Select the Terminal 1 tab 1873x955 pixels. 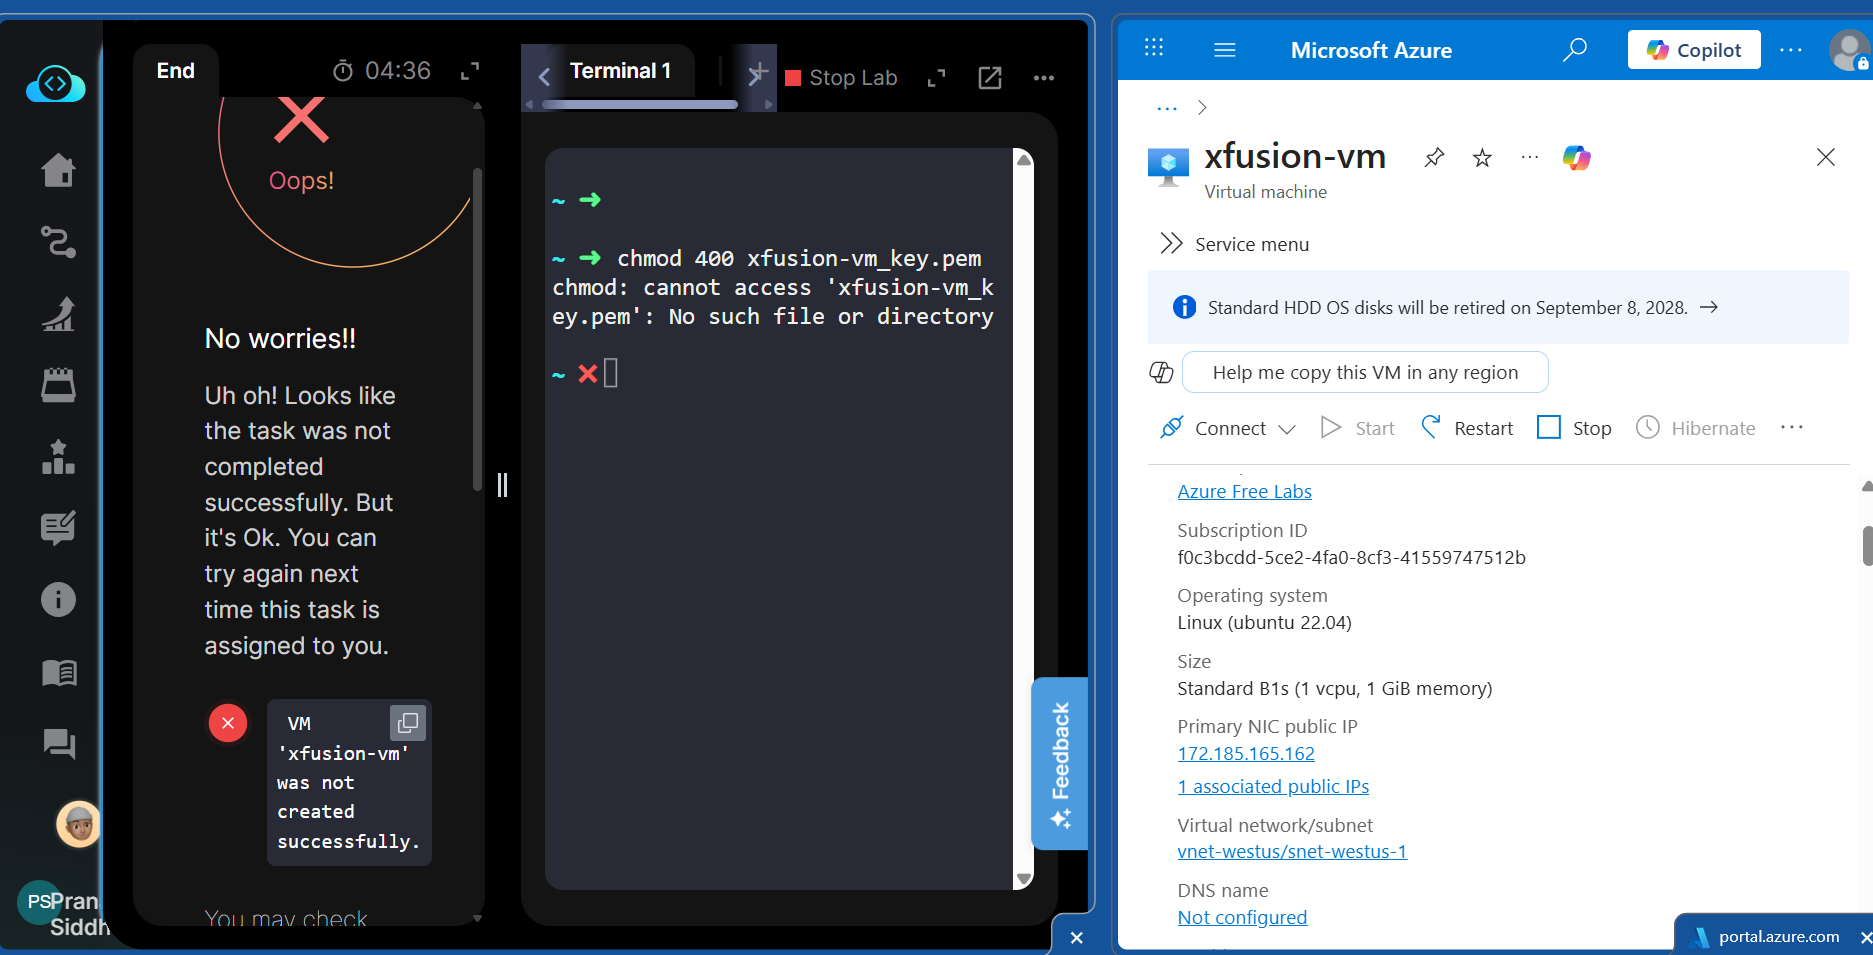click(x=620, y=71)
